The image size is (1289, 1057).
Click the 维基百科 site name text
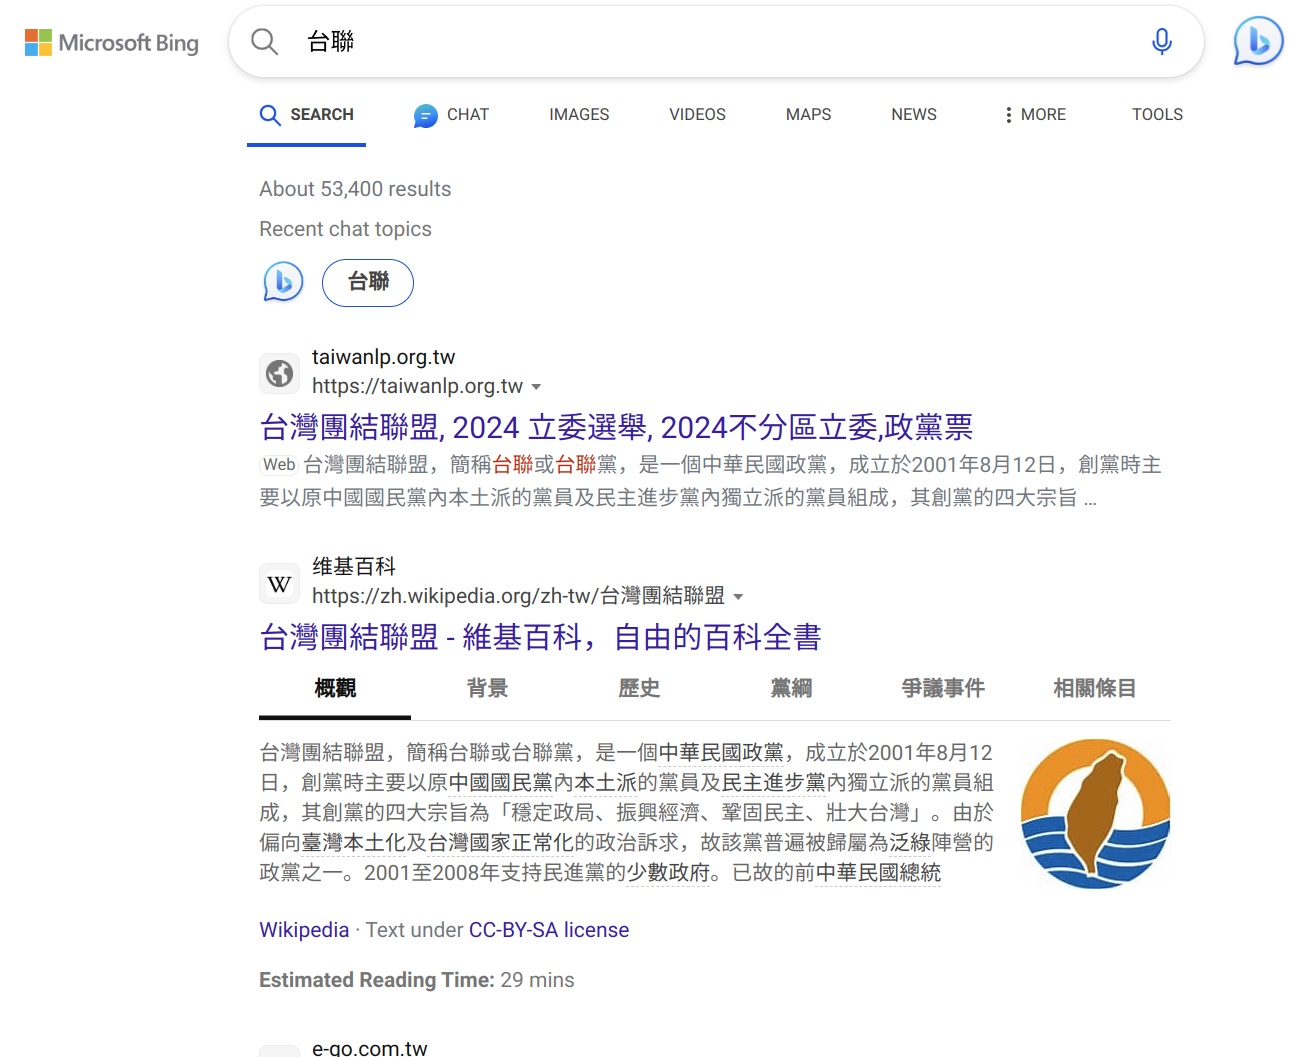(354, 567)
